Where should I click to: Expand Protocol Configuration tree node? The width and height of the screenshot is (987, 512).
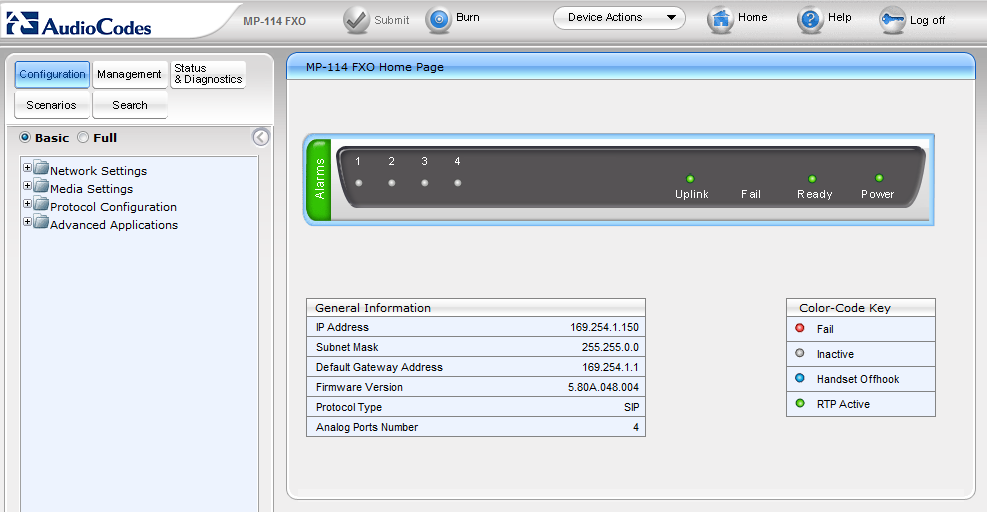pyautogui.click(x=27, y=203)
